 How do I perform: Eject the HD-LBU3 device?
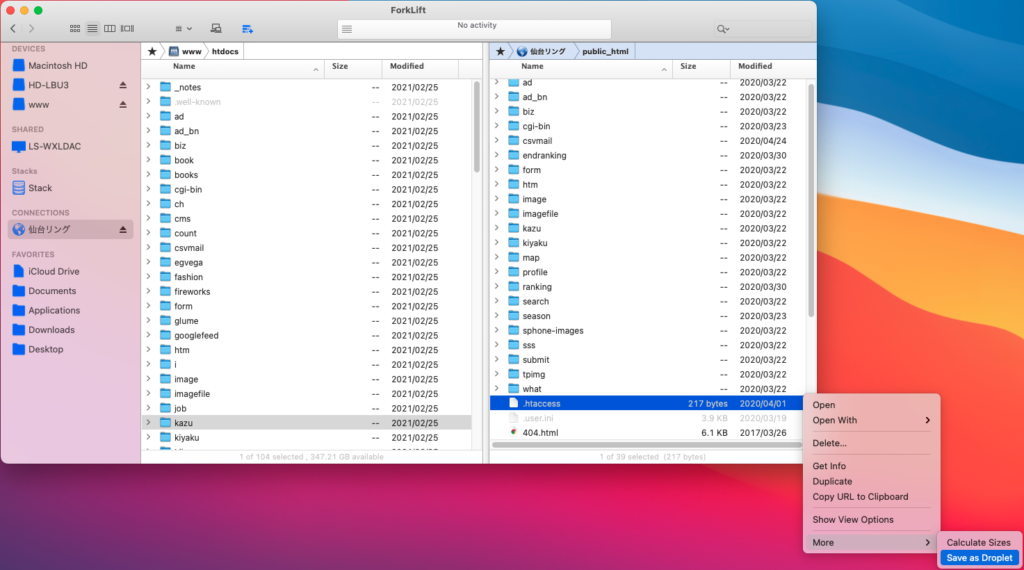click(123, 85)
